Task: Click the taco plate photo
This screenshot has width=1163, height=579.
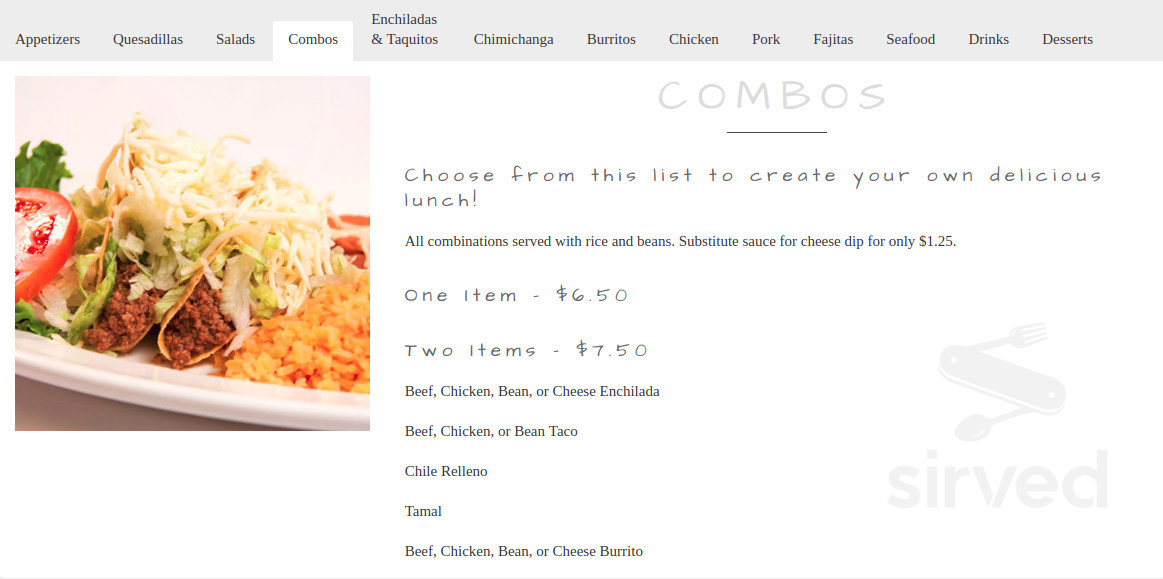Action: [x=192, y=253]
